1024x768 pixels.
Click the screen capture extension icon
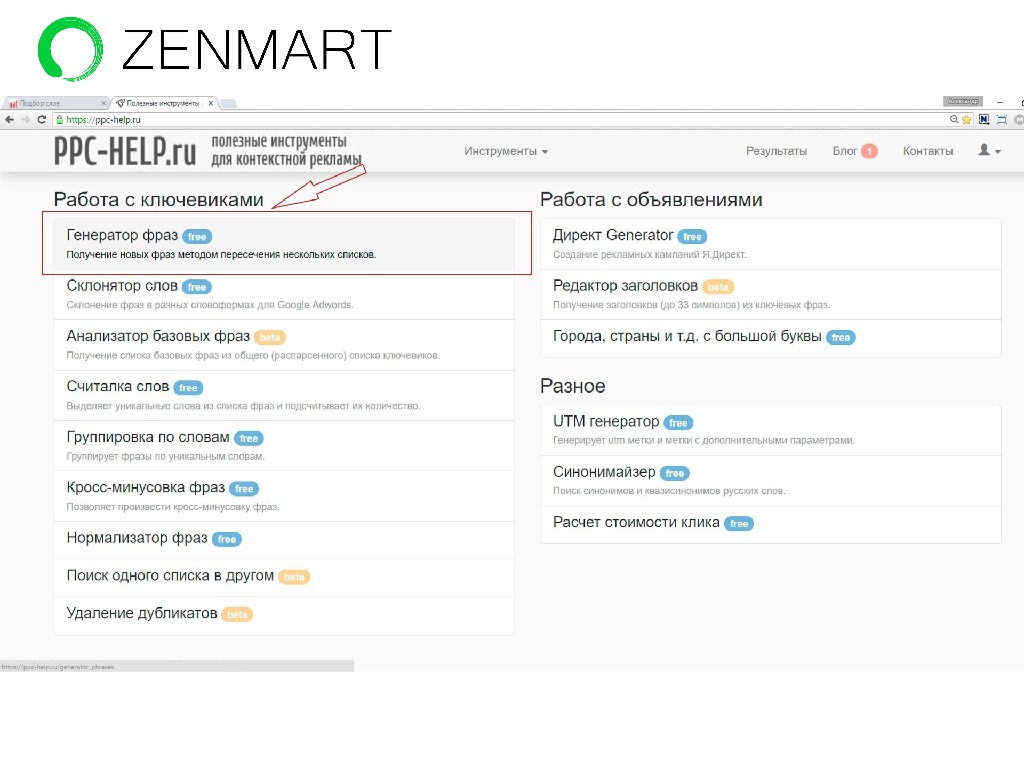point(1001,119)
